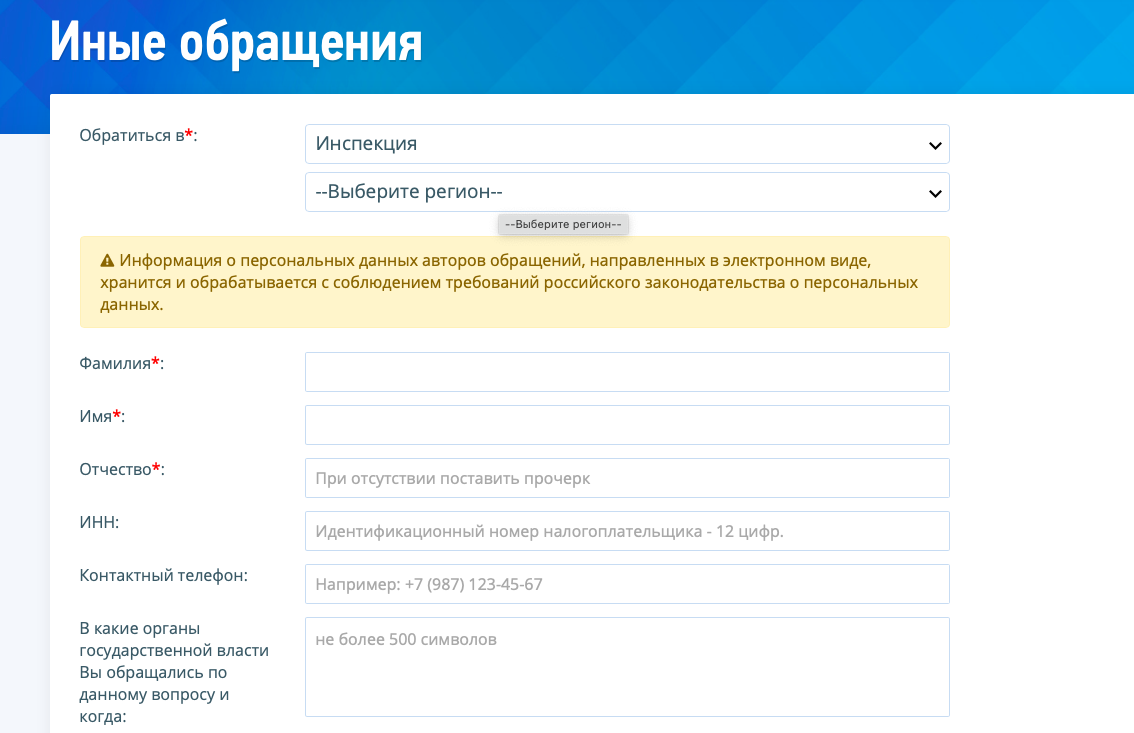Click the --Выберите регион-- tooltip label
1134x733 pixels.
click(x=563, y=224)
